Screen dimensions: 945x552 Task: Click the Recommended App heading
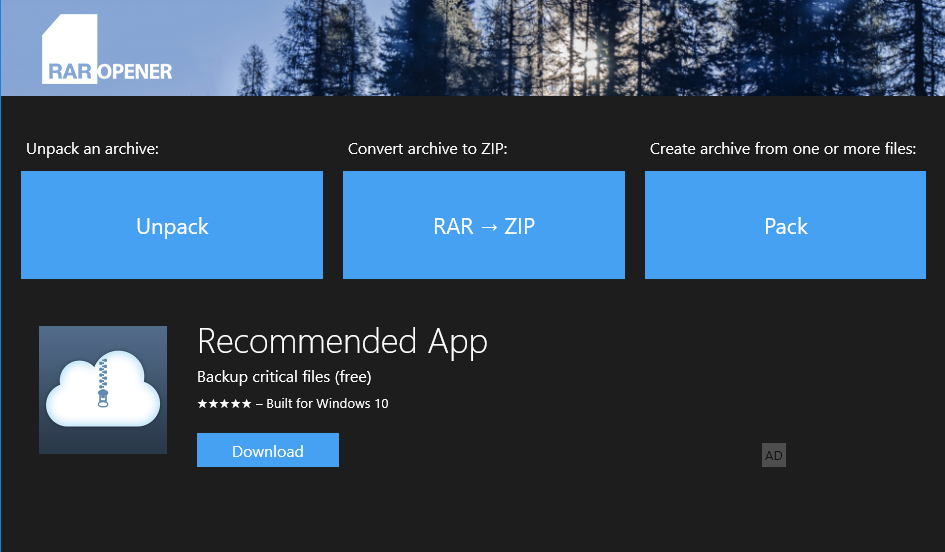click(x=342, y=341)
